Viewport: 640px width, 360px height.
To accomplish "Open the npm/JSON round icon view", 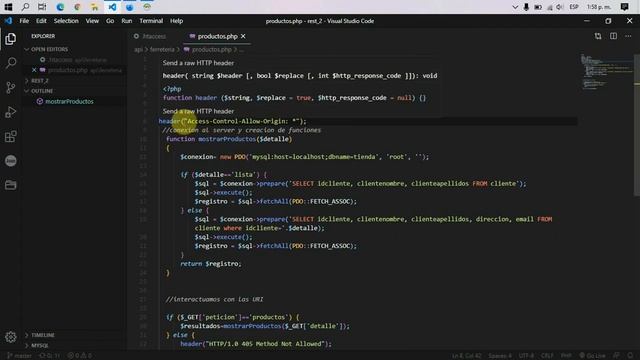I will 11,161.
